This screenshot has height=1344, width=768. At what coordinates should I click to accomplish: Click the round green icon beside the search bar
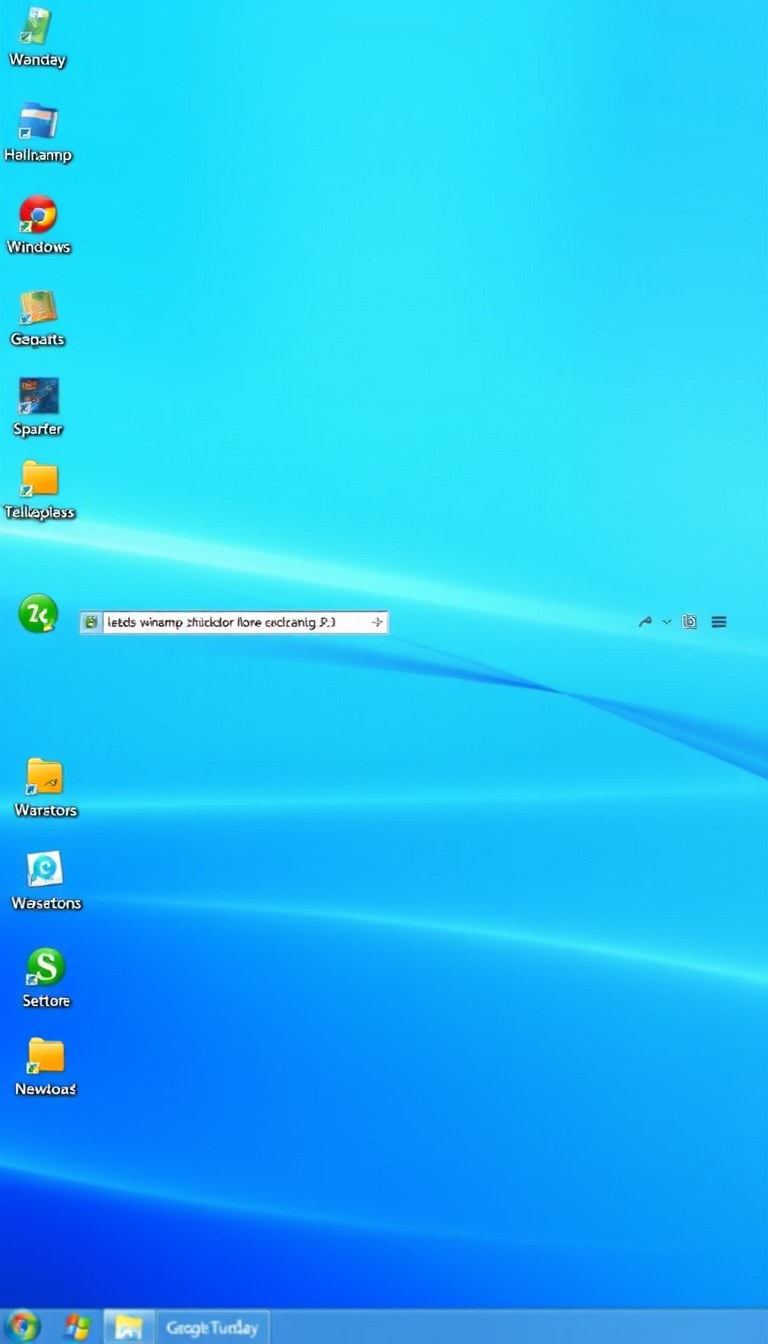click(38, 614)
